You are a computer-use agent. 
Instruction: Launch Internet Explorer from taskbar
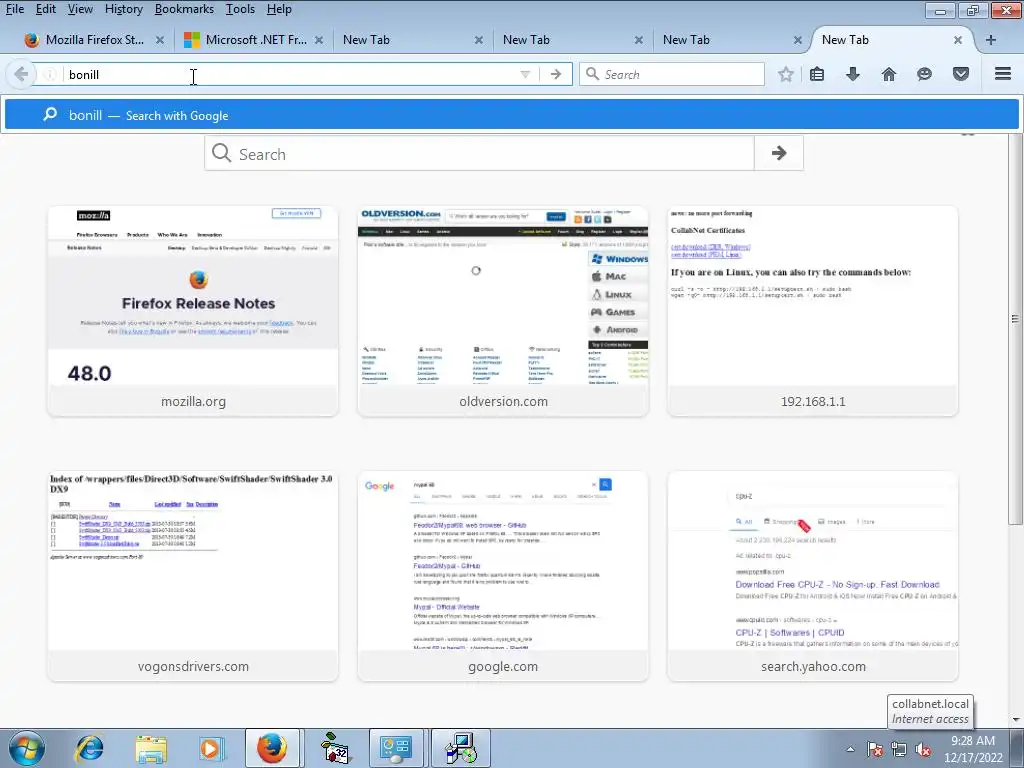(89, 748)
